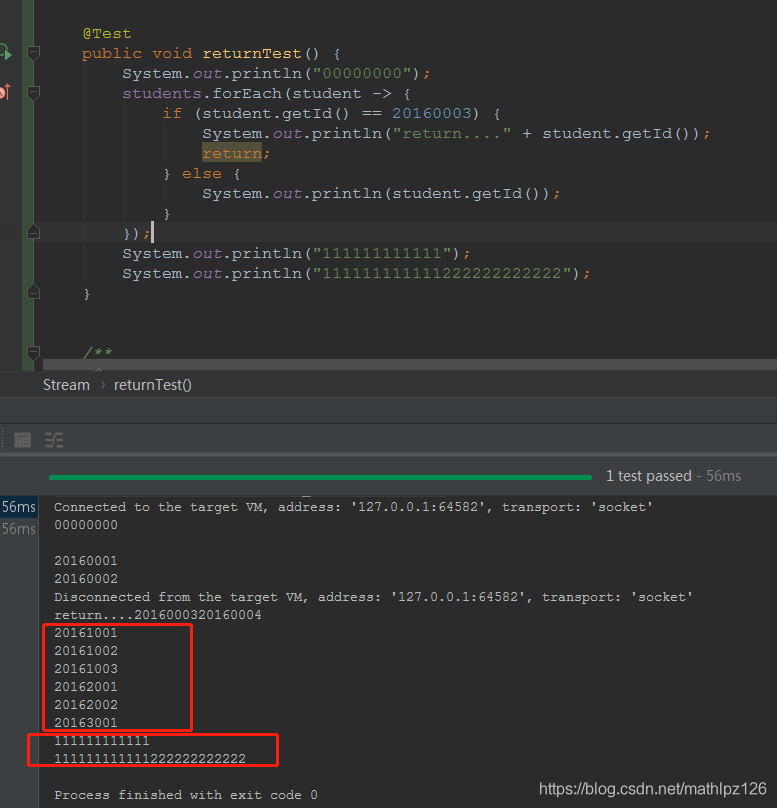This screenshot has width=777, height=808.
Task: Click the calculator icon in the debug toolbar
Action: click(x=23, y=440)
